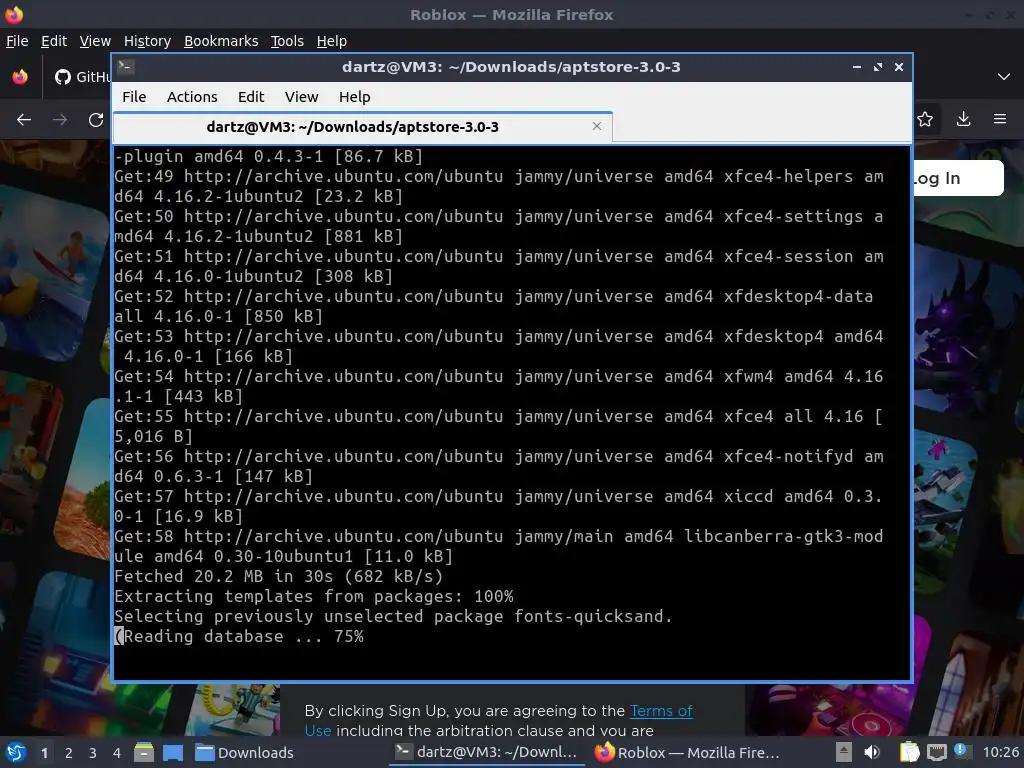Click the 'Extracting templates from packages: 100%' line
The height and width of the screenshot is (768, 1024).
point(313,596)
